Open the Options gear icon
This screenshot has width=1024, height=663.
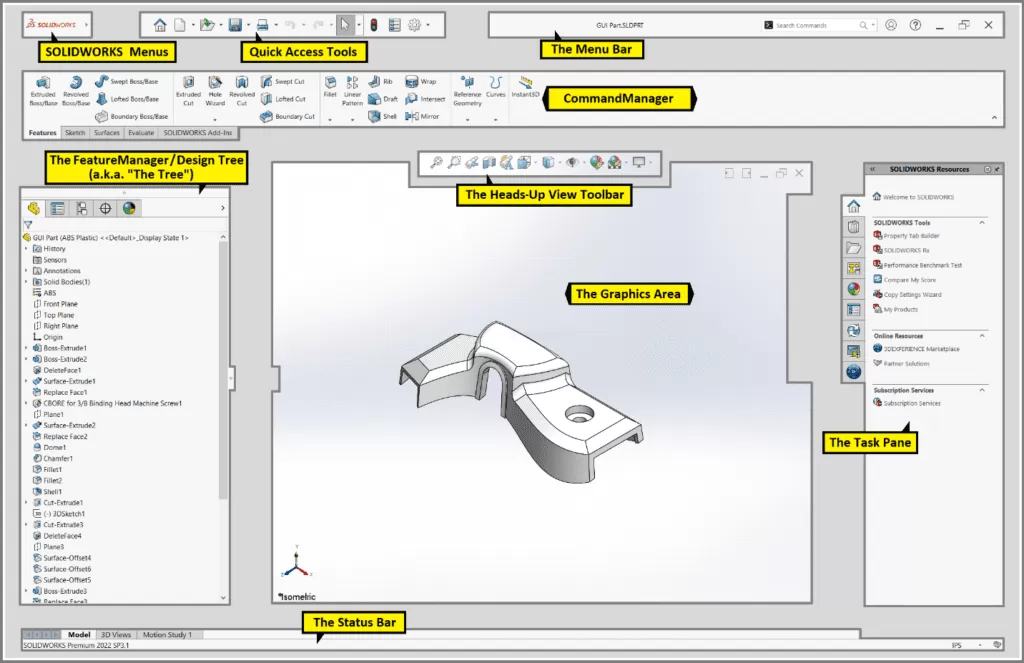[414, 25]
